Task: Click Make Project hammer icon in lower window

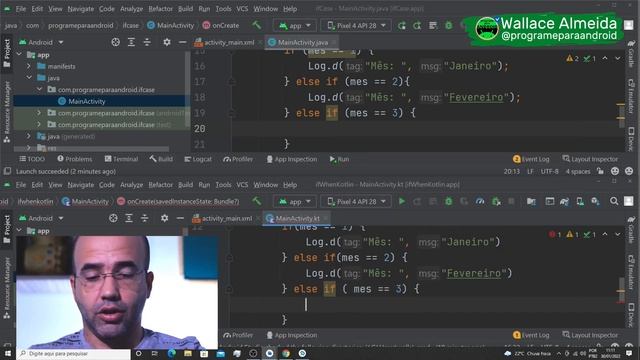Action: coord(256,201)
